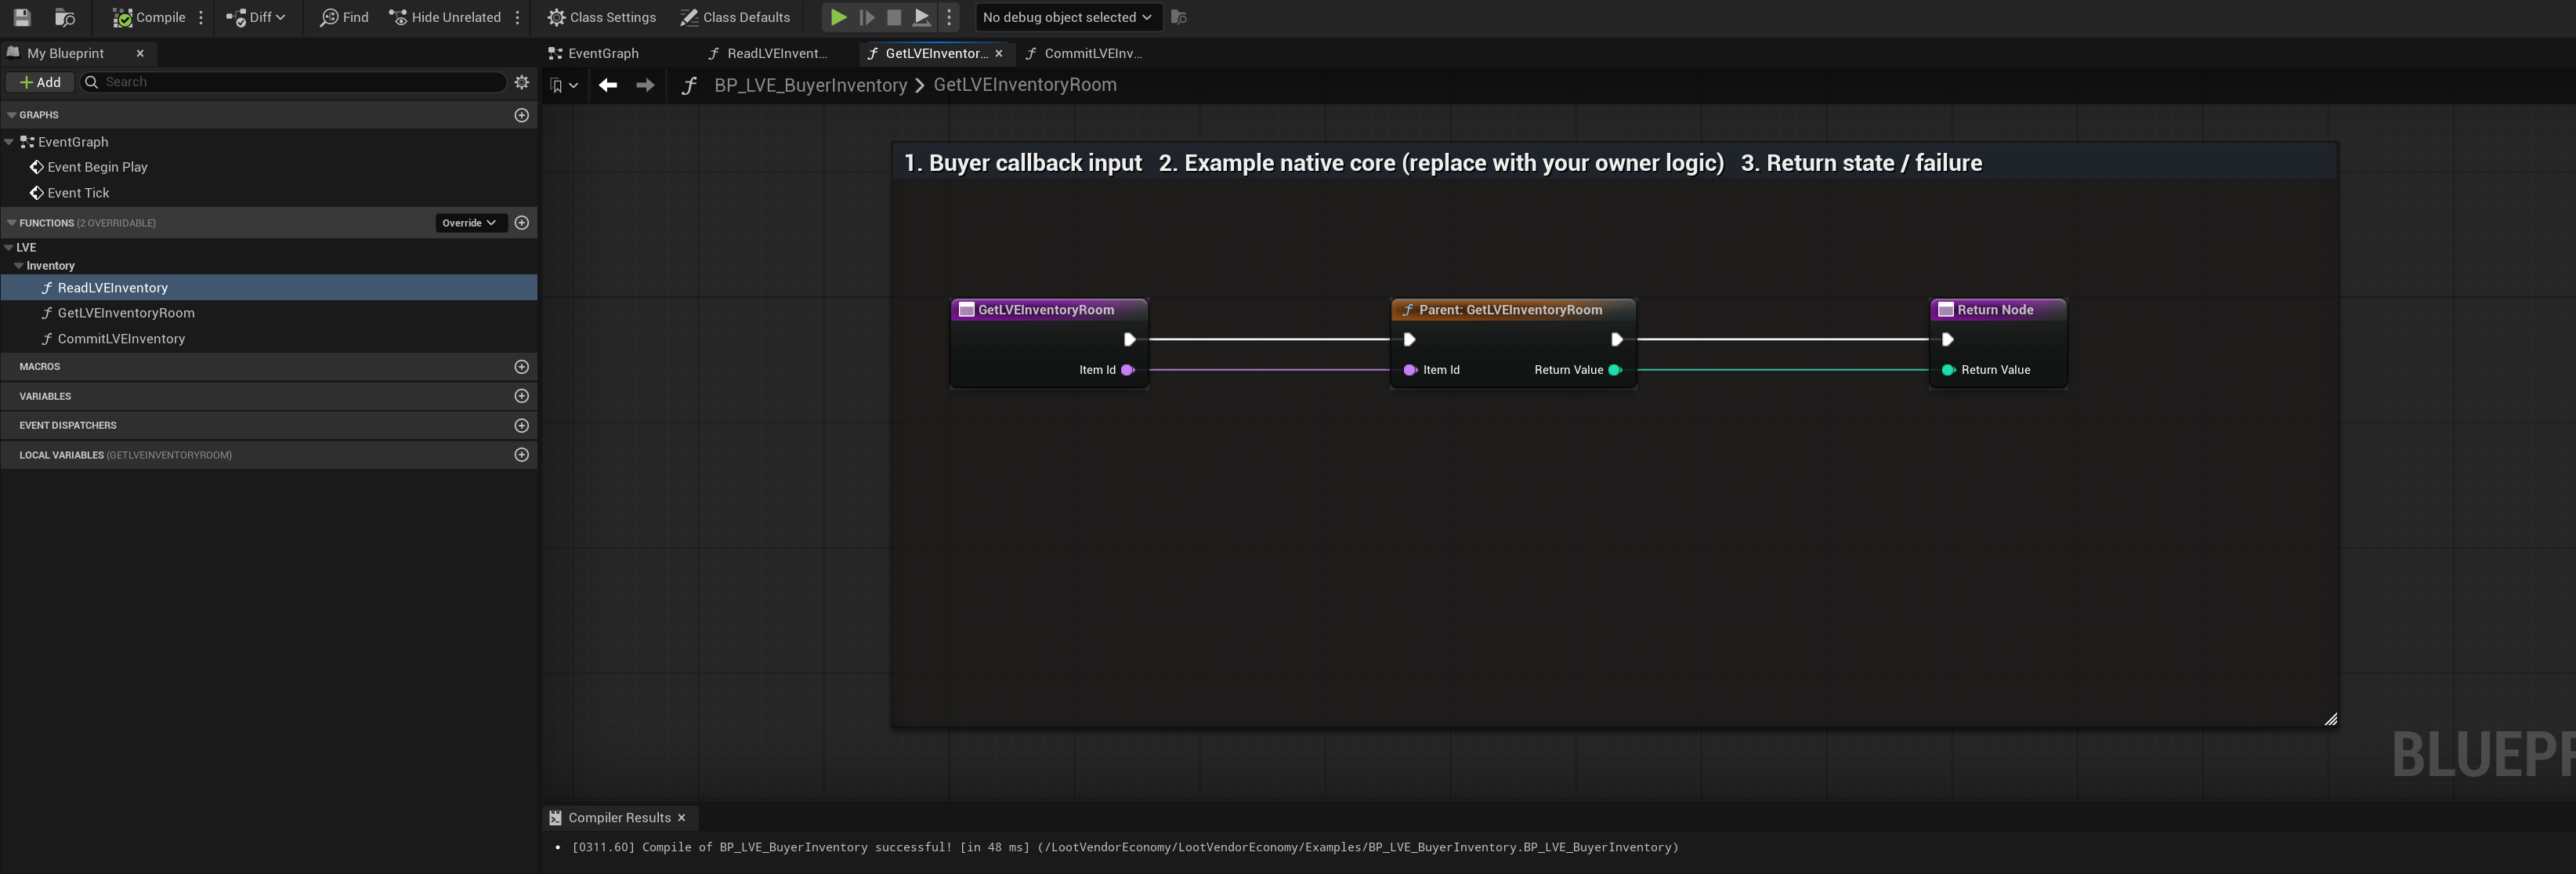Open Class Defaults
Viewport: 2576px width, 874px height.
(x=735, y=17)
